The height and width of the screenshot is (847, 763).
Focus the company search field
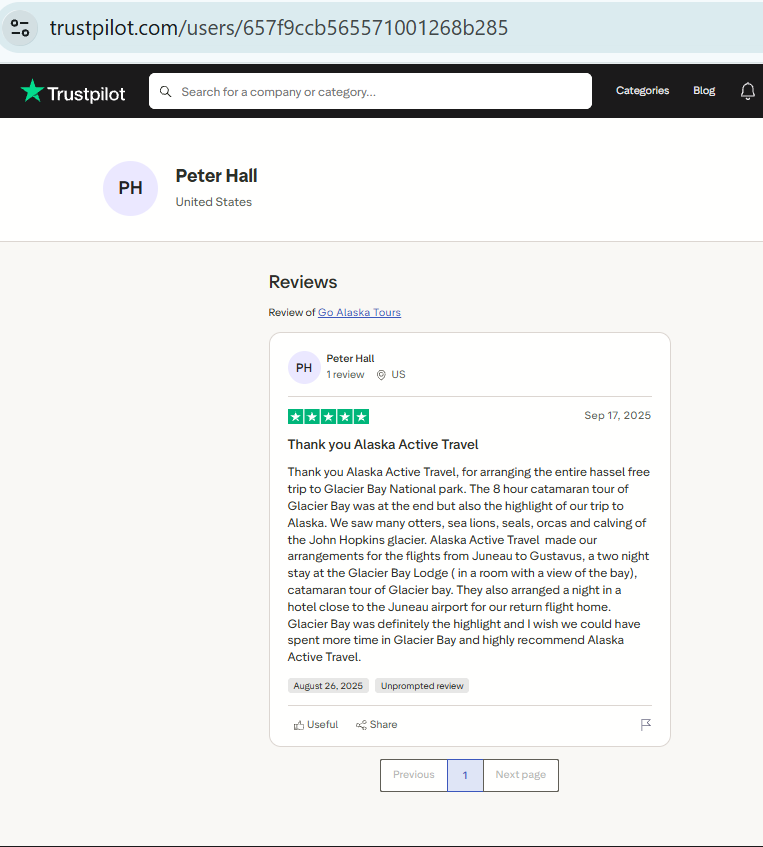(370, 91)
